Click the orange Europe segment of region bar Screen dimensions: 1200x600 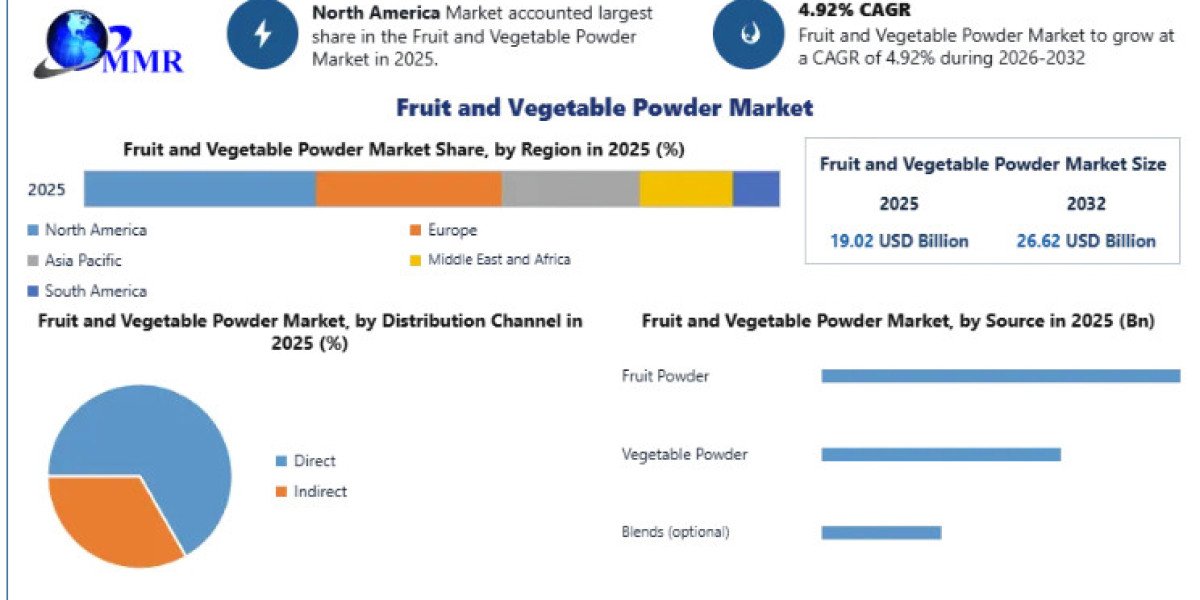409,189
